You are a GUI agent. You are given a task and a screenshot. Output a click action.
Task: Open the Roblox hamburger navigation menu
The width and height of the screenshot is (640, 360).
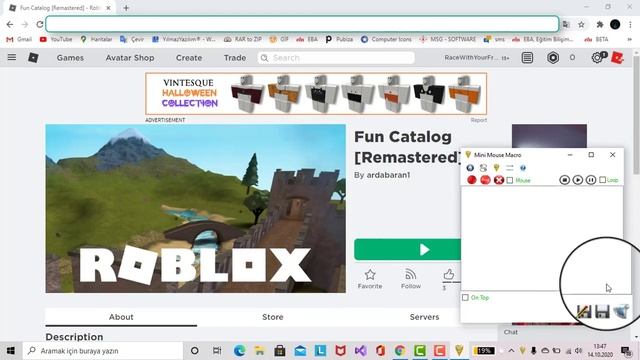[12, 58]
